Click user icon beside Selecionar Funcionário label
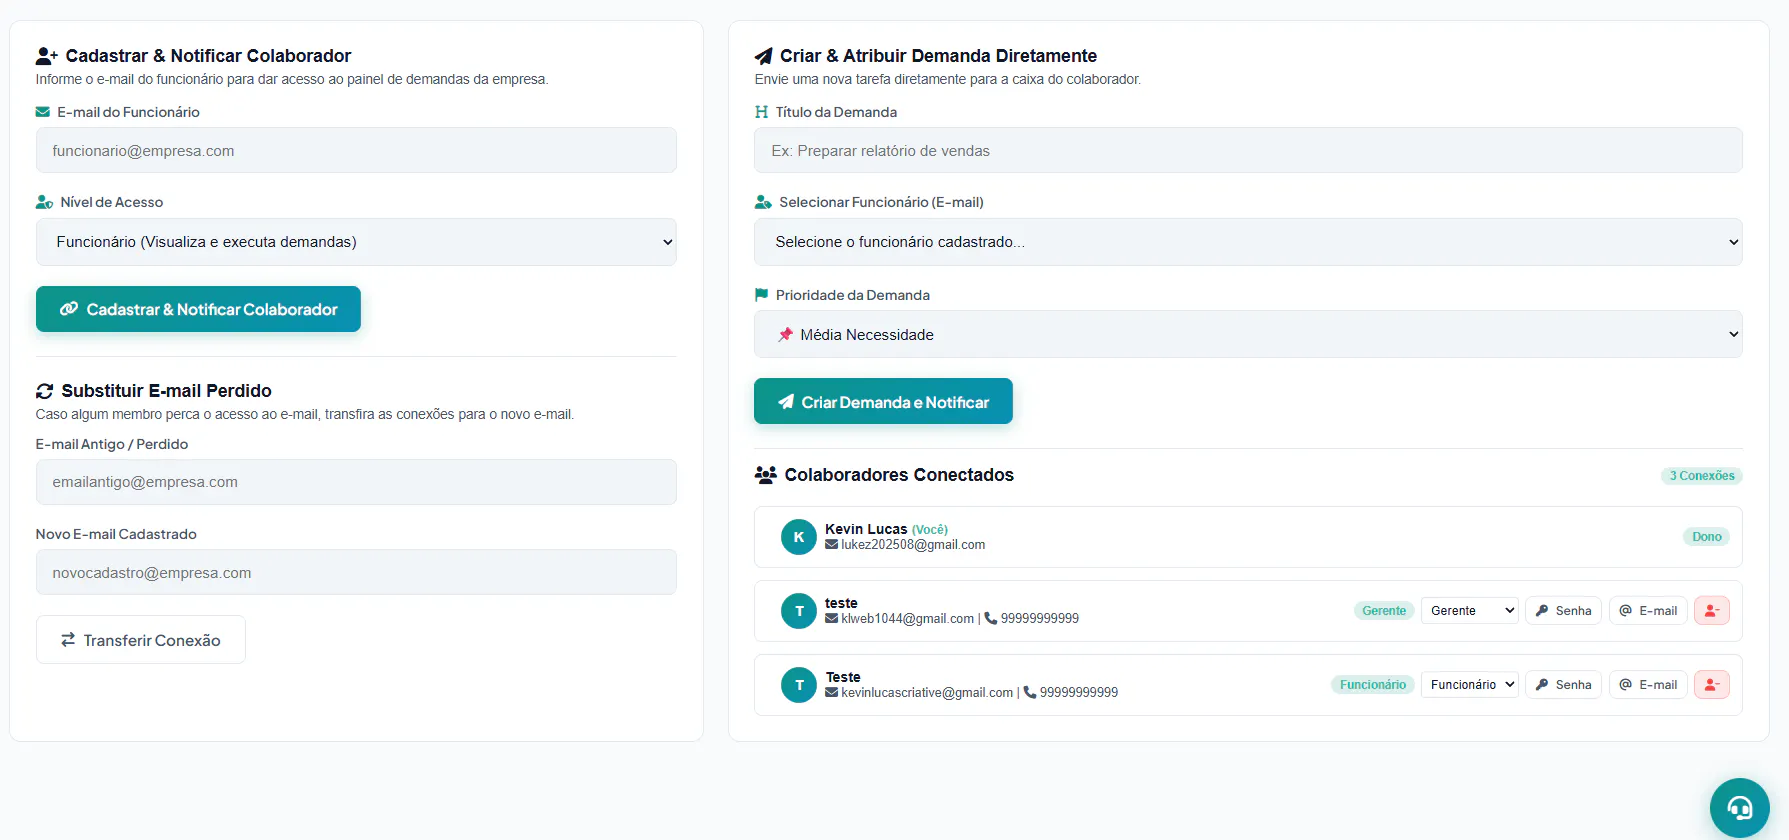1789x840 pixels. (763, 202)
